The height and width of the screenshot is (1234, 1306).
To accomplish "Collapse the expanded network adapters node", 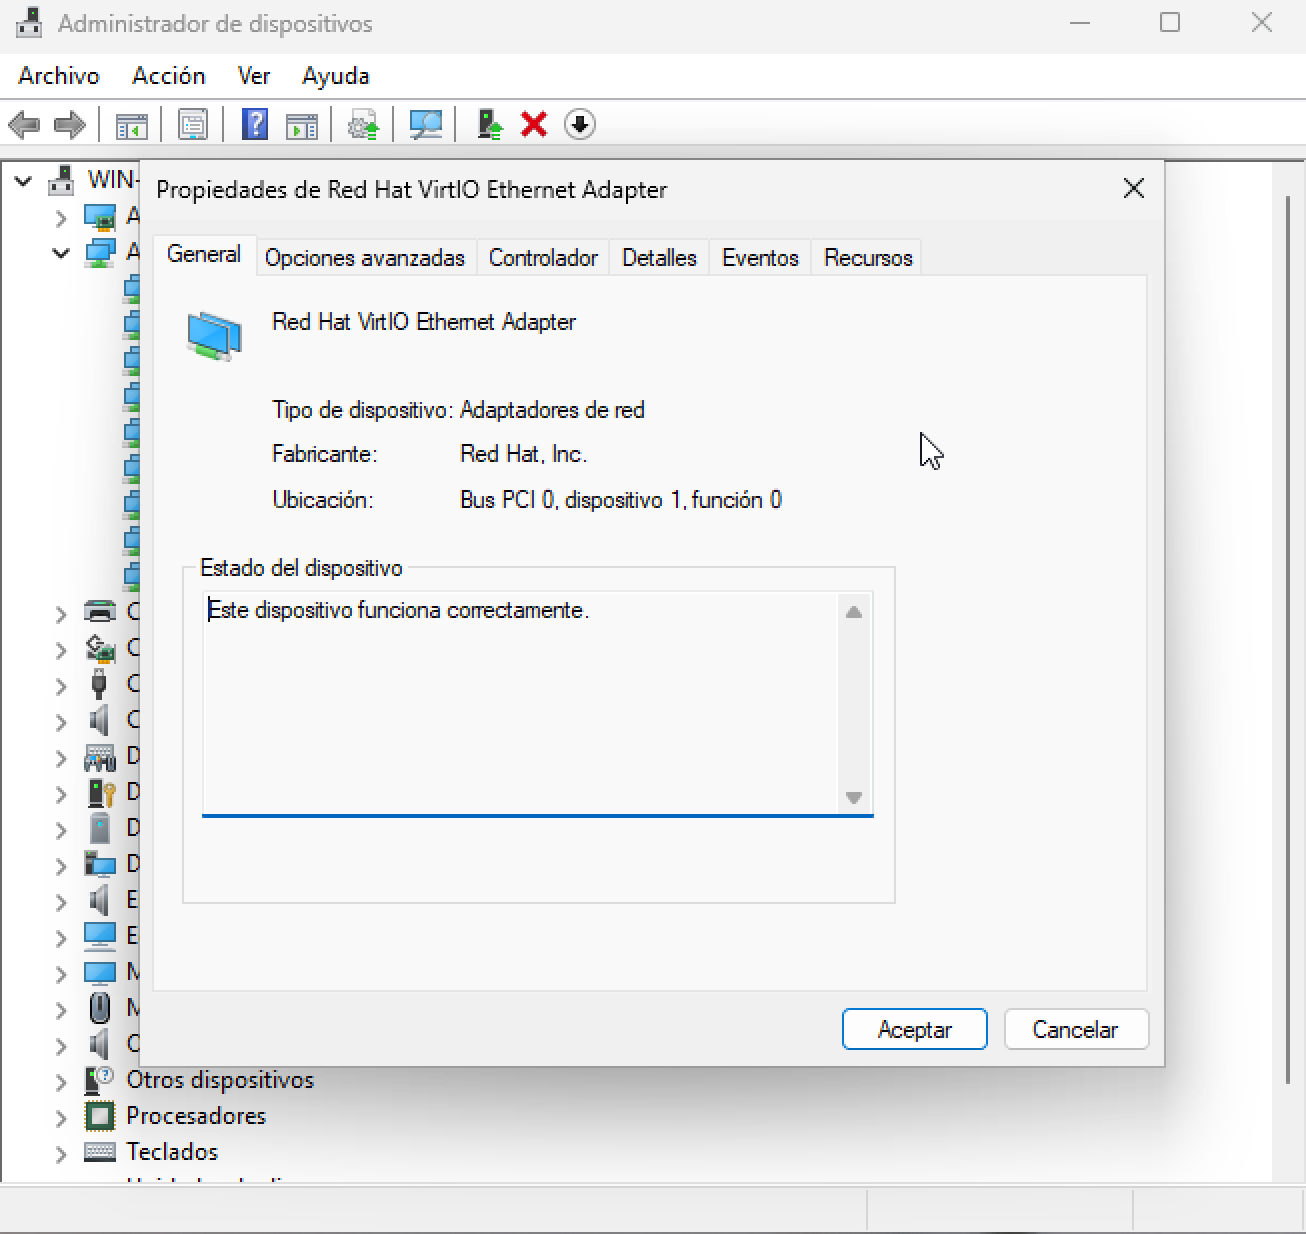I will 61,253.
